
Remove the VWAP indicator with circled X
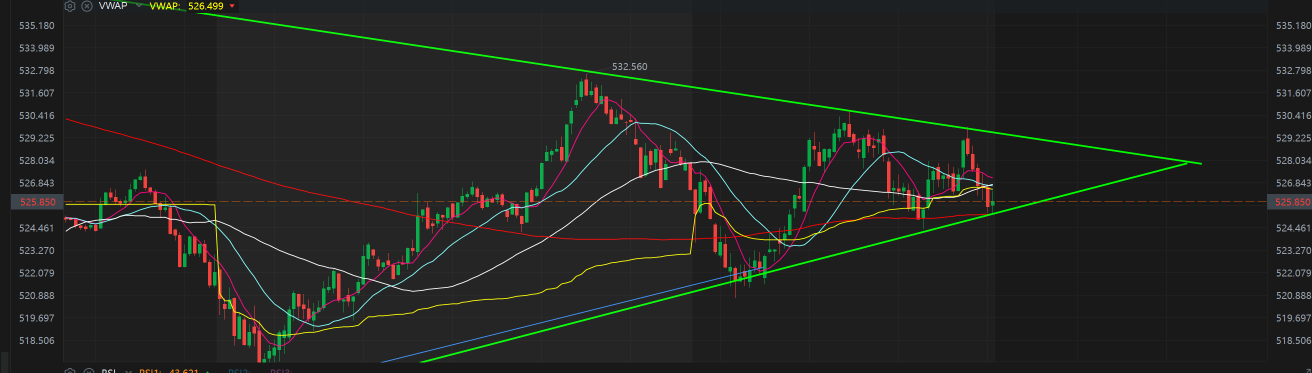click(x=87, y=6)
